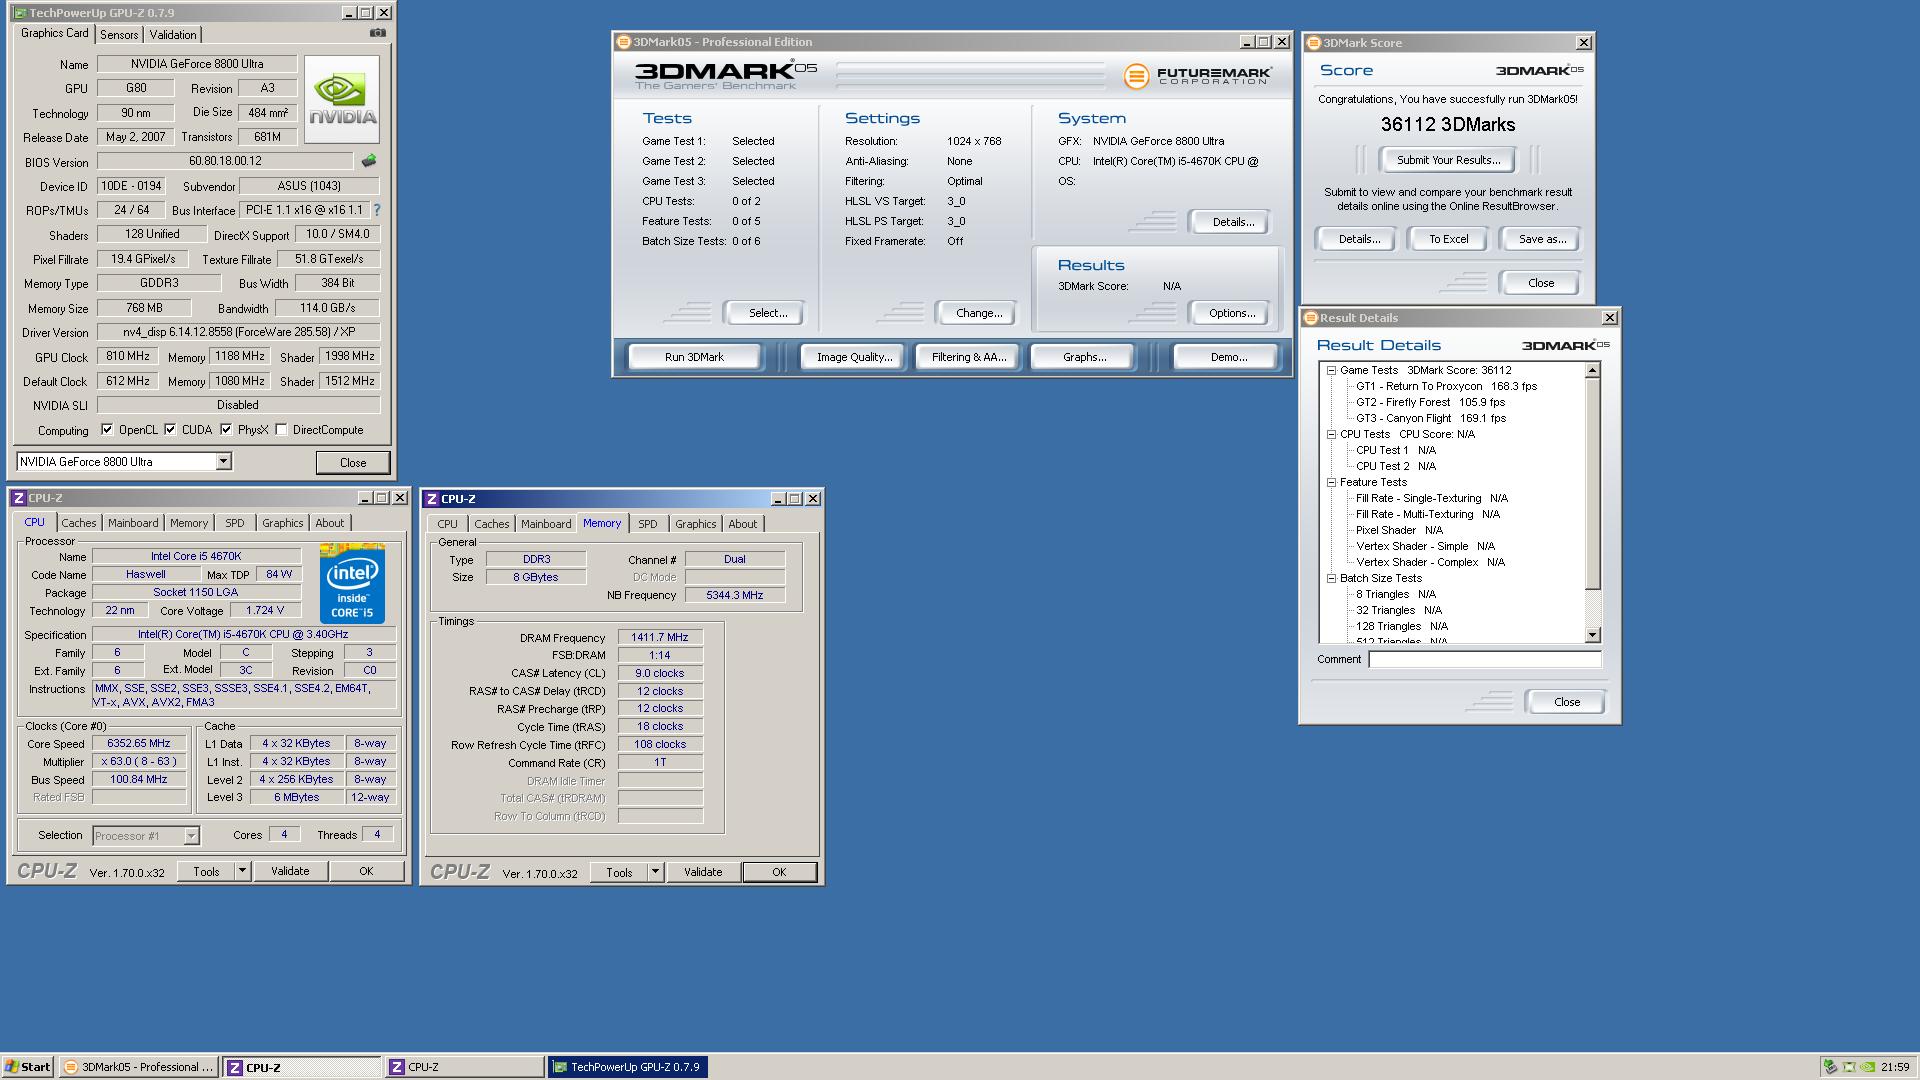
Task: Click the Comment input field
Action: click(1485, 659)
